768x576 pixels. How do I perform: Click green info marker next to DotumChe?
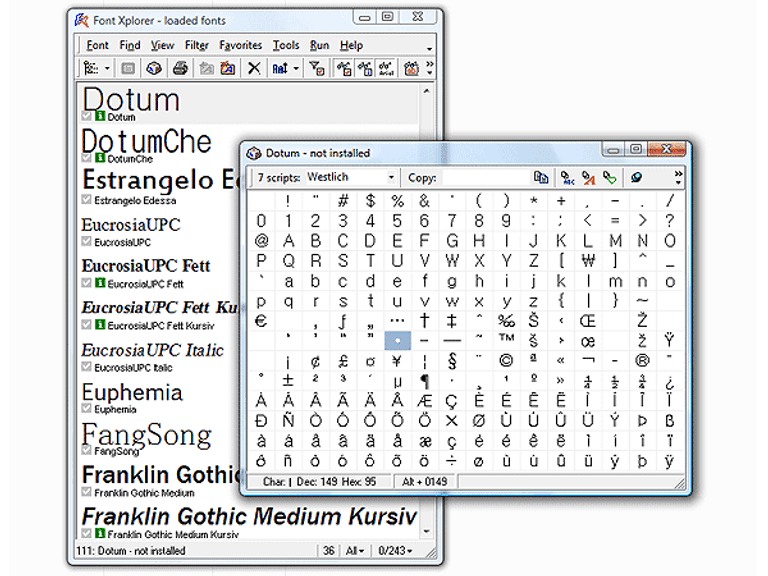(100, 158)
